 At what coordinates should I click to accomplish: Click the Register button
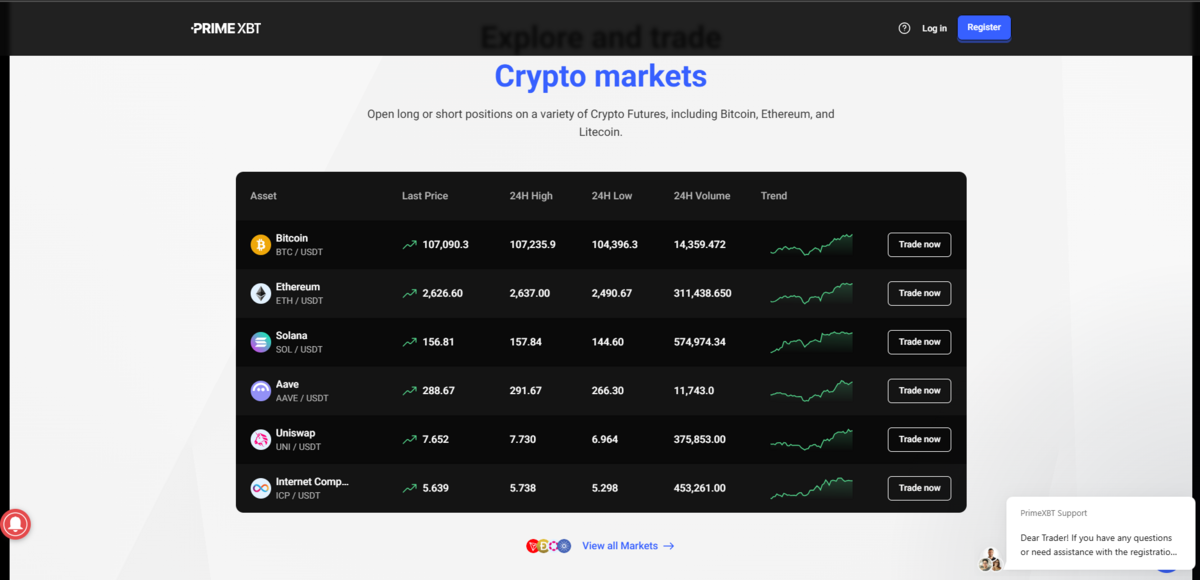[983, 28]
